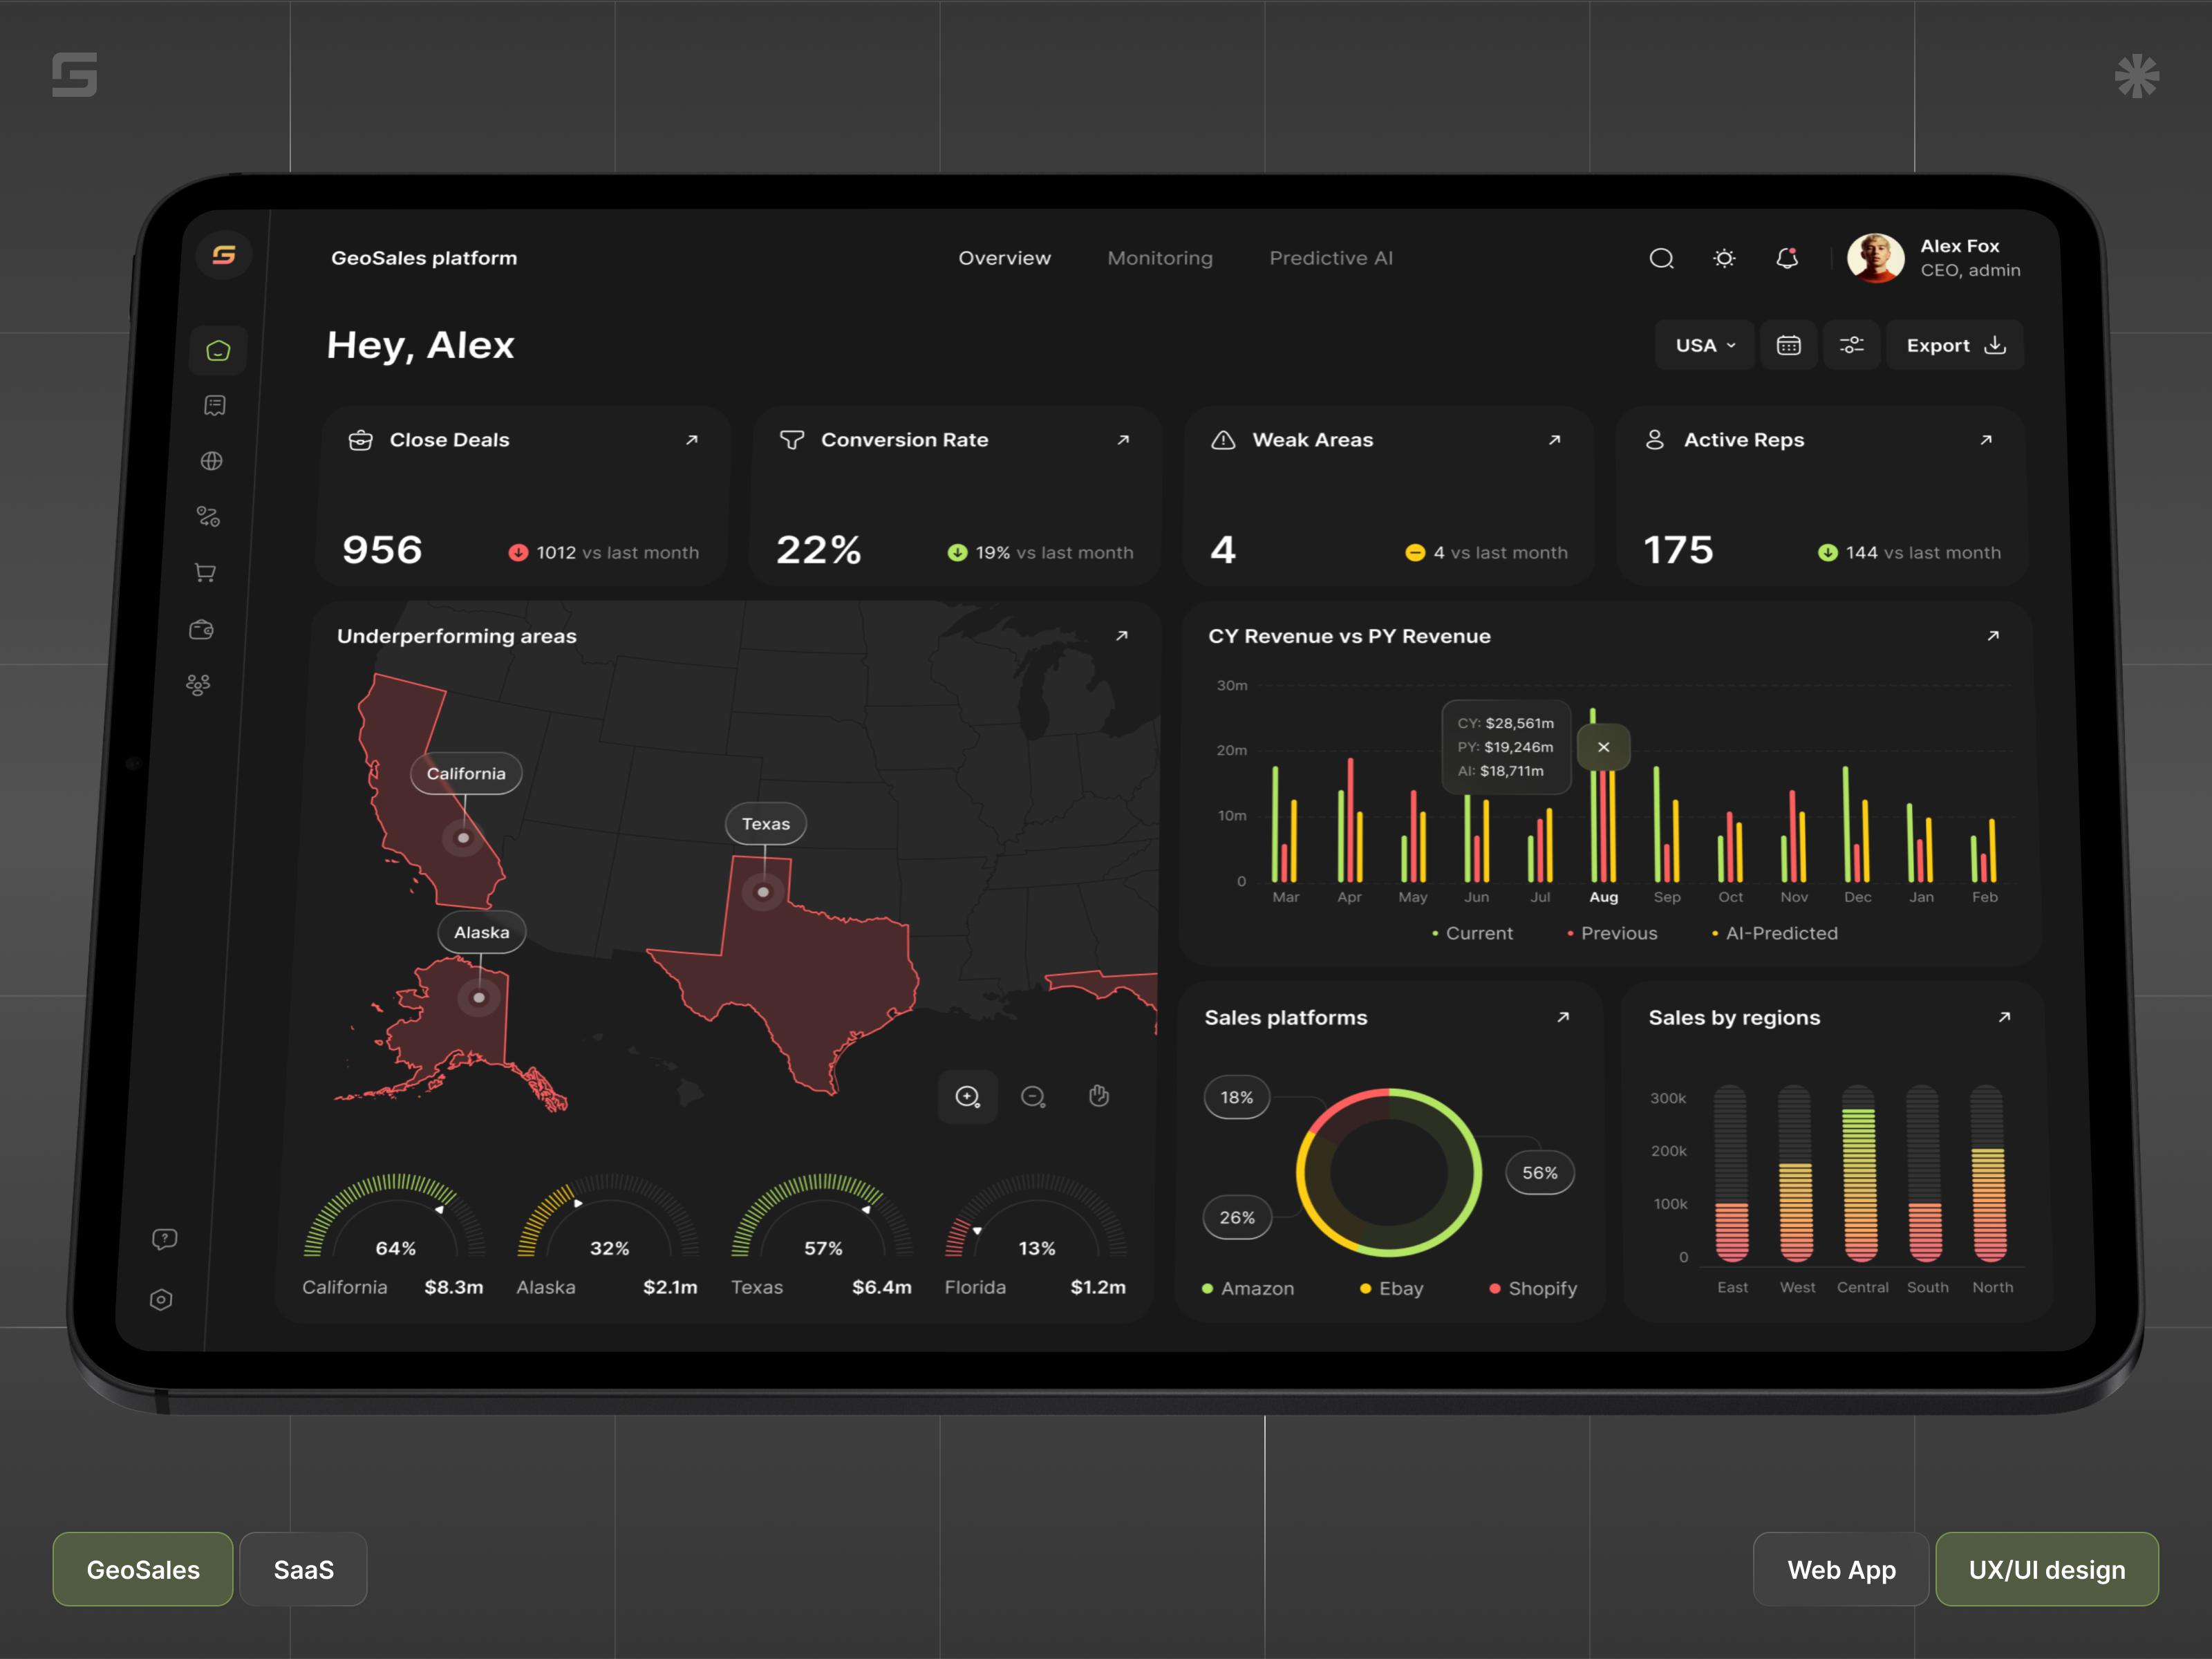Toggle light mode via the sun icon
This screenshot has width=2212, height=1659.
coord(1724,258)
